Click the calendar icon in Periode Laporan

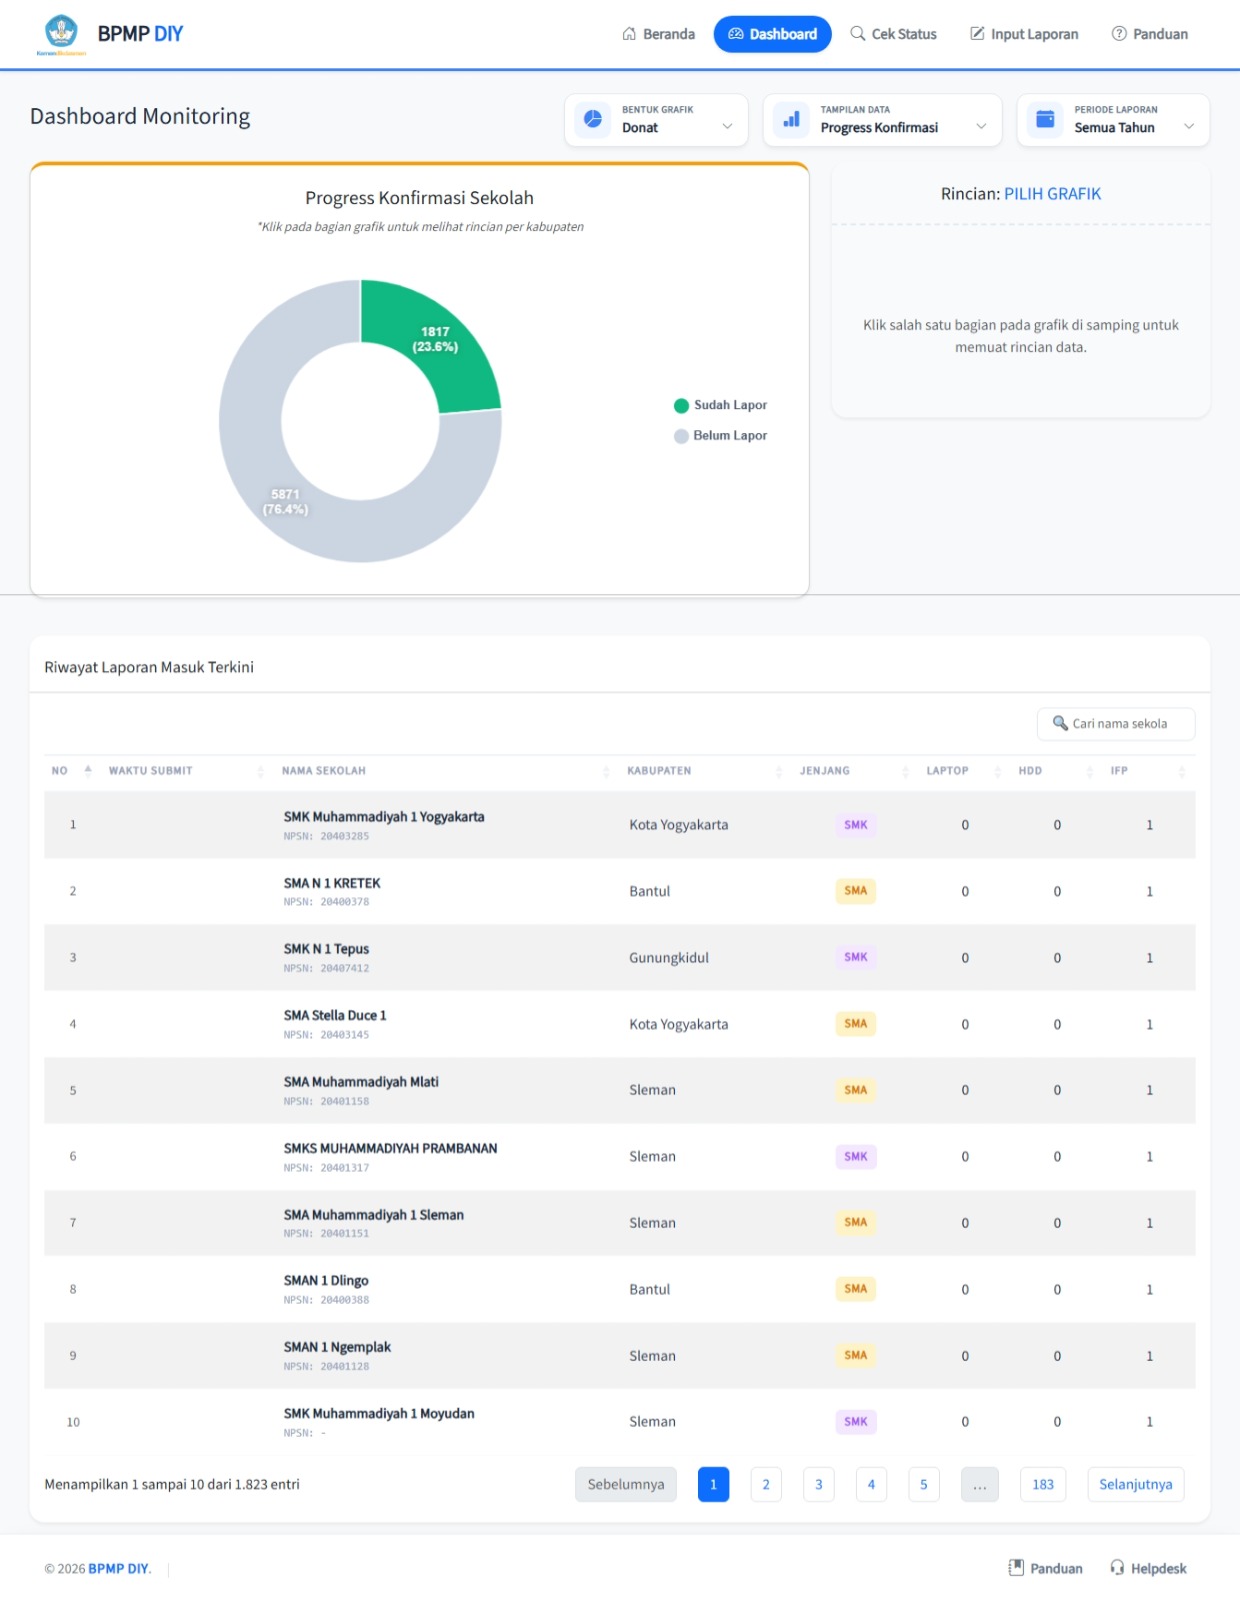coord(1045,119)
